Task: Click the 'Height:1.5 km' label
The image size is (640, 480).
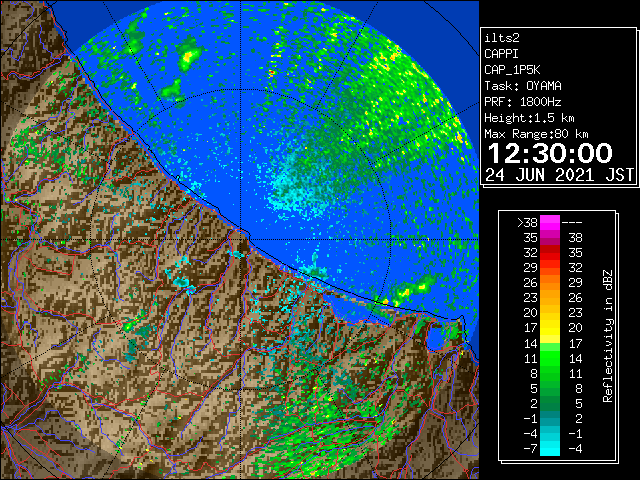Action: pos(529,118)
